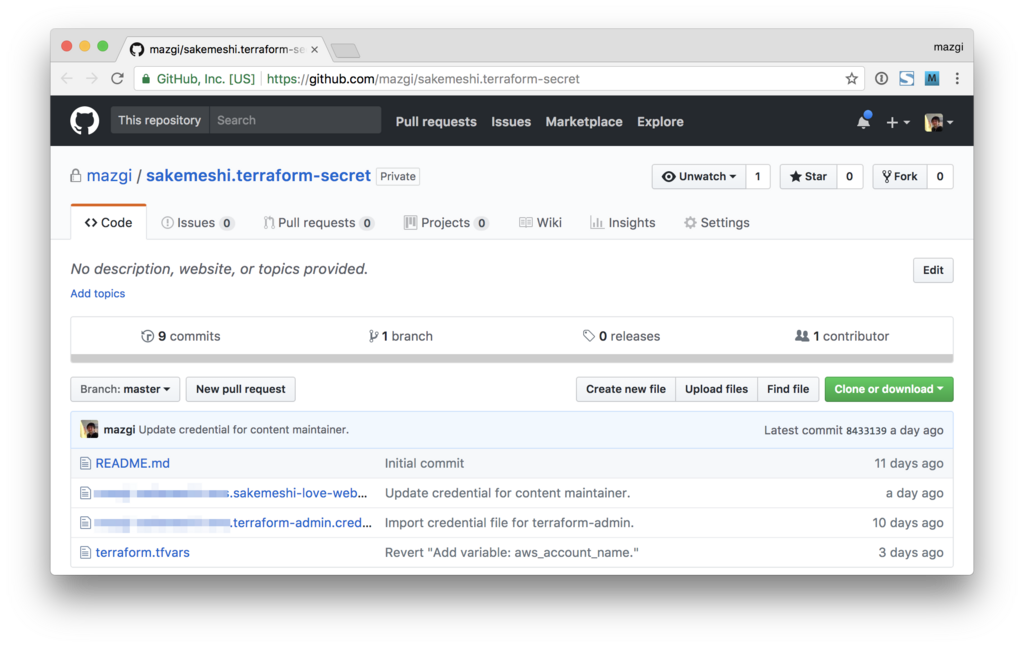Image resolution: width=1024 pixels, height=647 pixels.
Task: Open Marketplace in top navigation
Action: coord(584,121)
